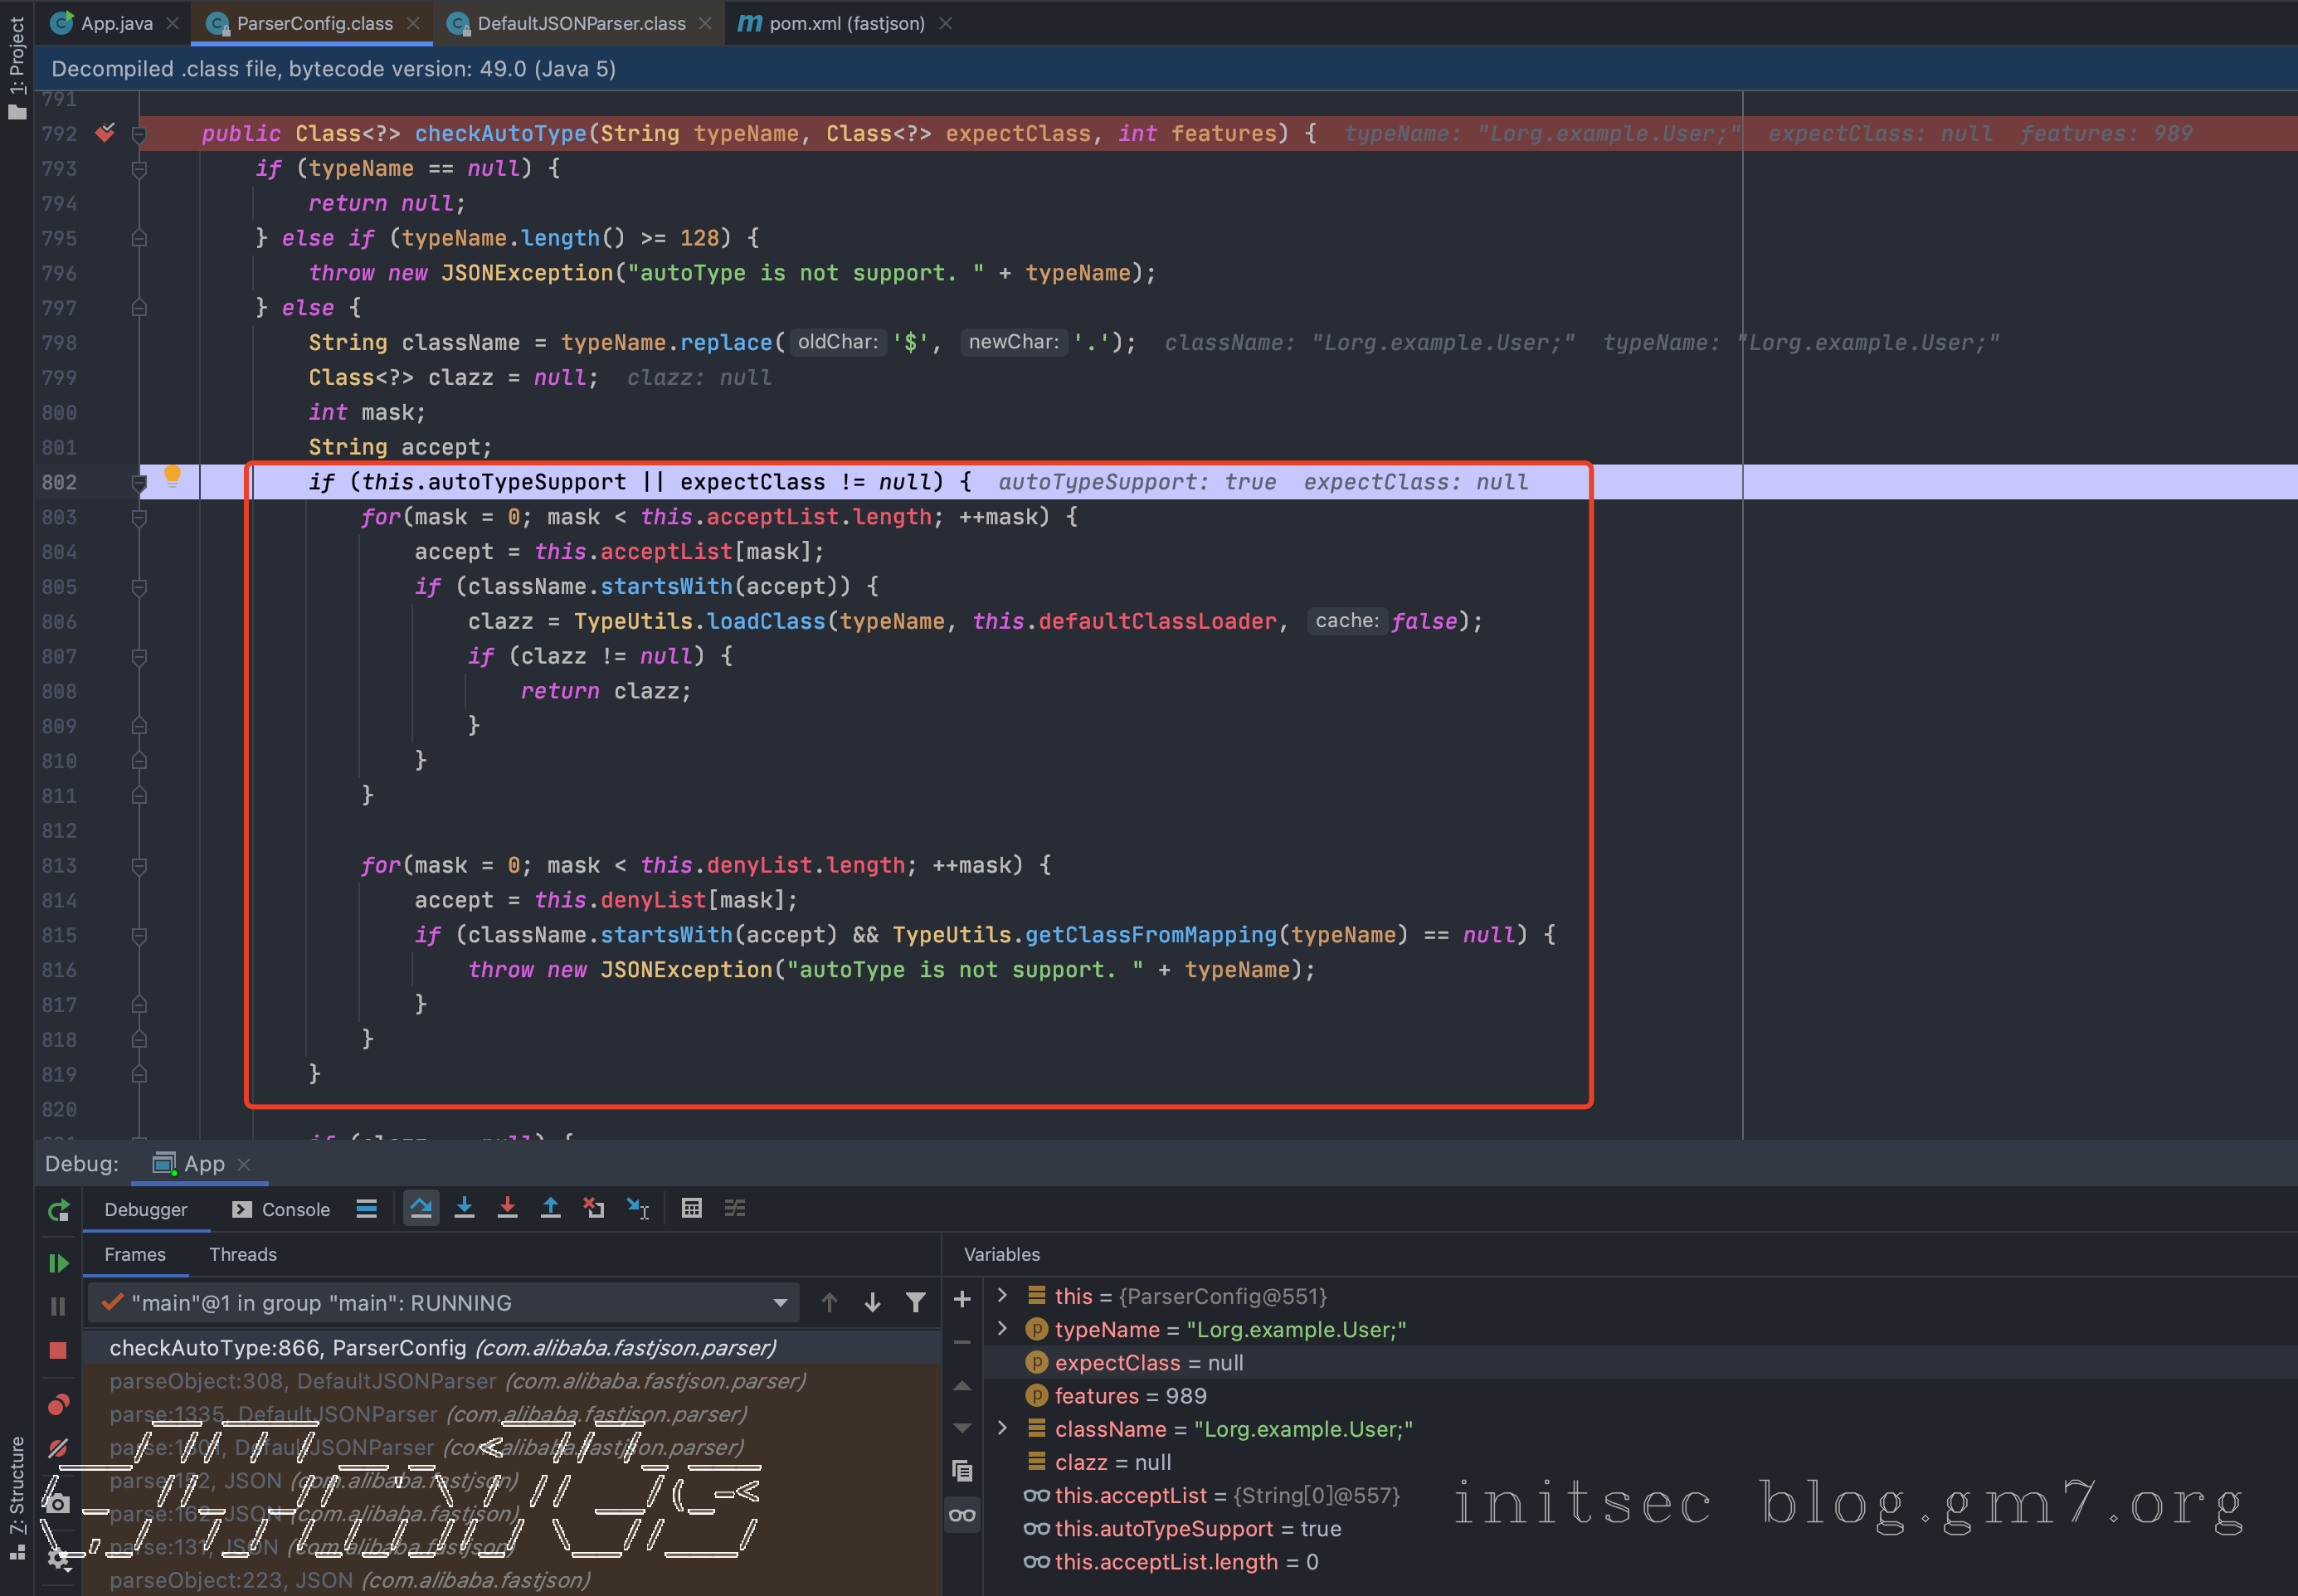Expand the typeName variable node
Viewport: 2298px width, 1596px height.
click(x=1003, y=1329)
